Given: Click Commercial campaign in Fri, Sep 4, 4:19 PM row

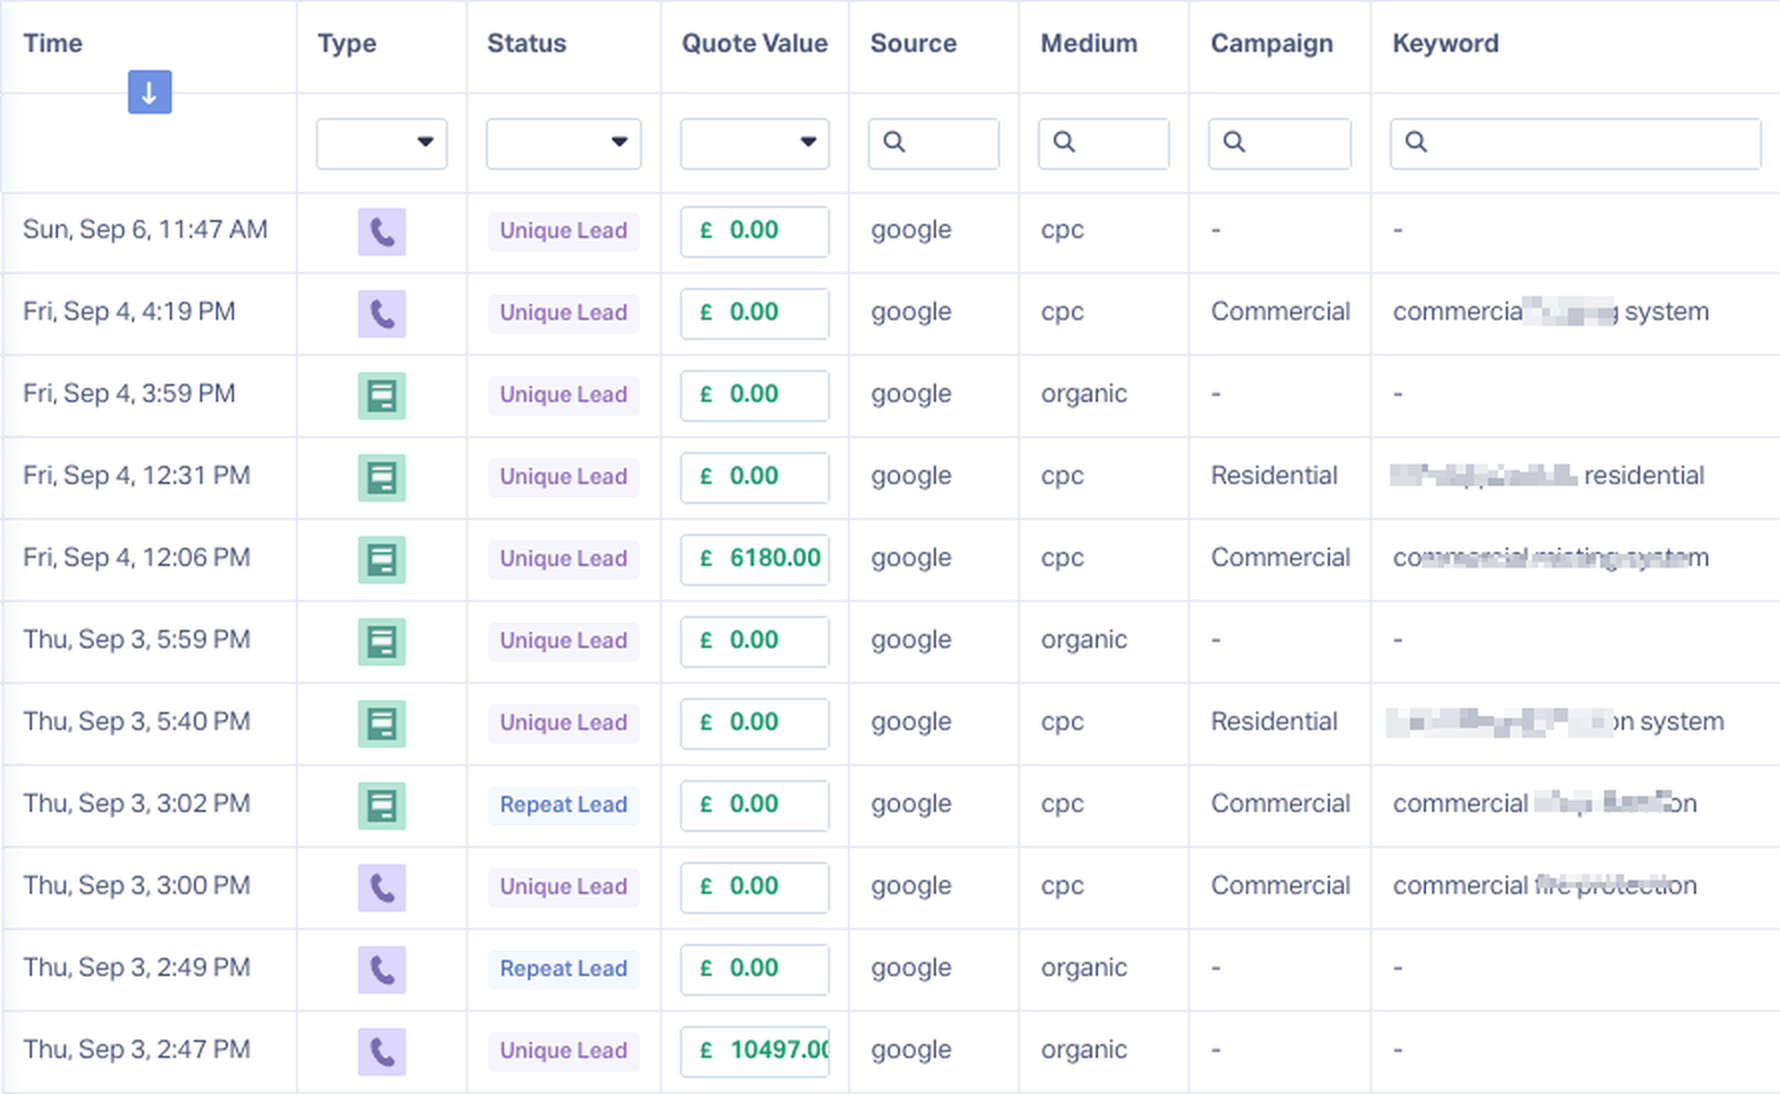Looking at the screenshot, I should pyautogui.click(x=1281, y=312).
